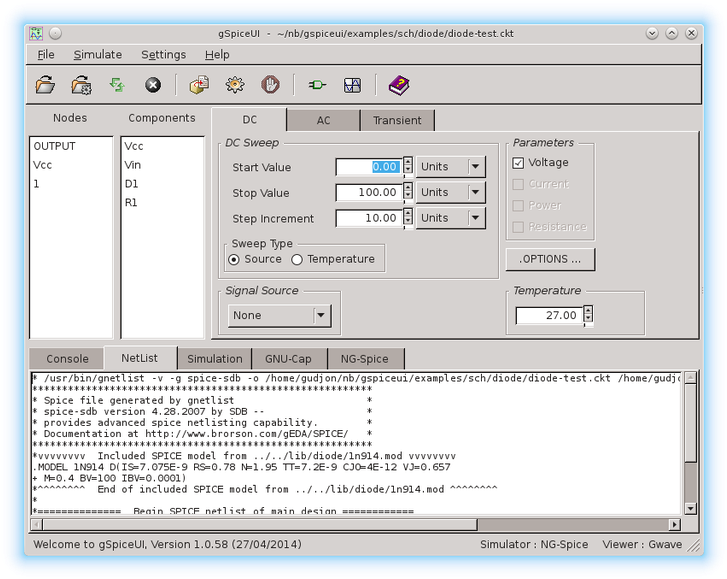Click the Stop Value input field
727x579 pixels.
pos(368,193)
